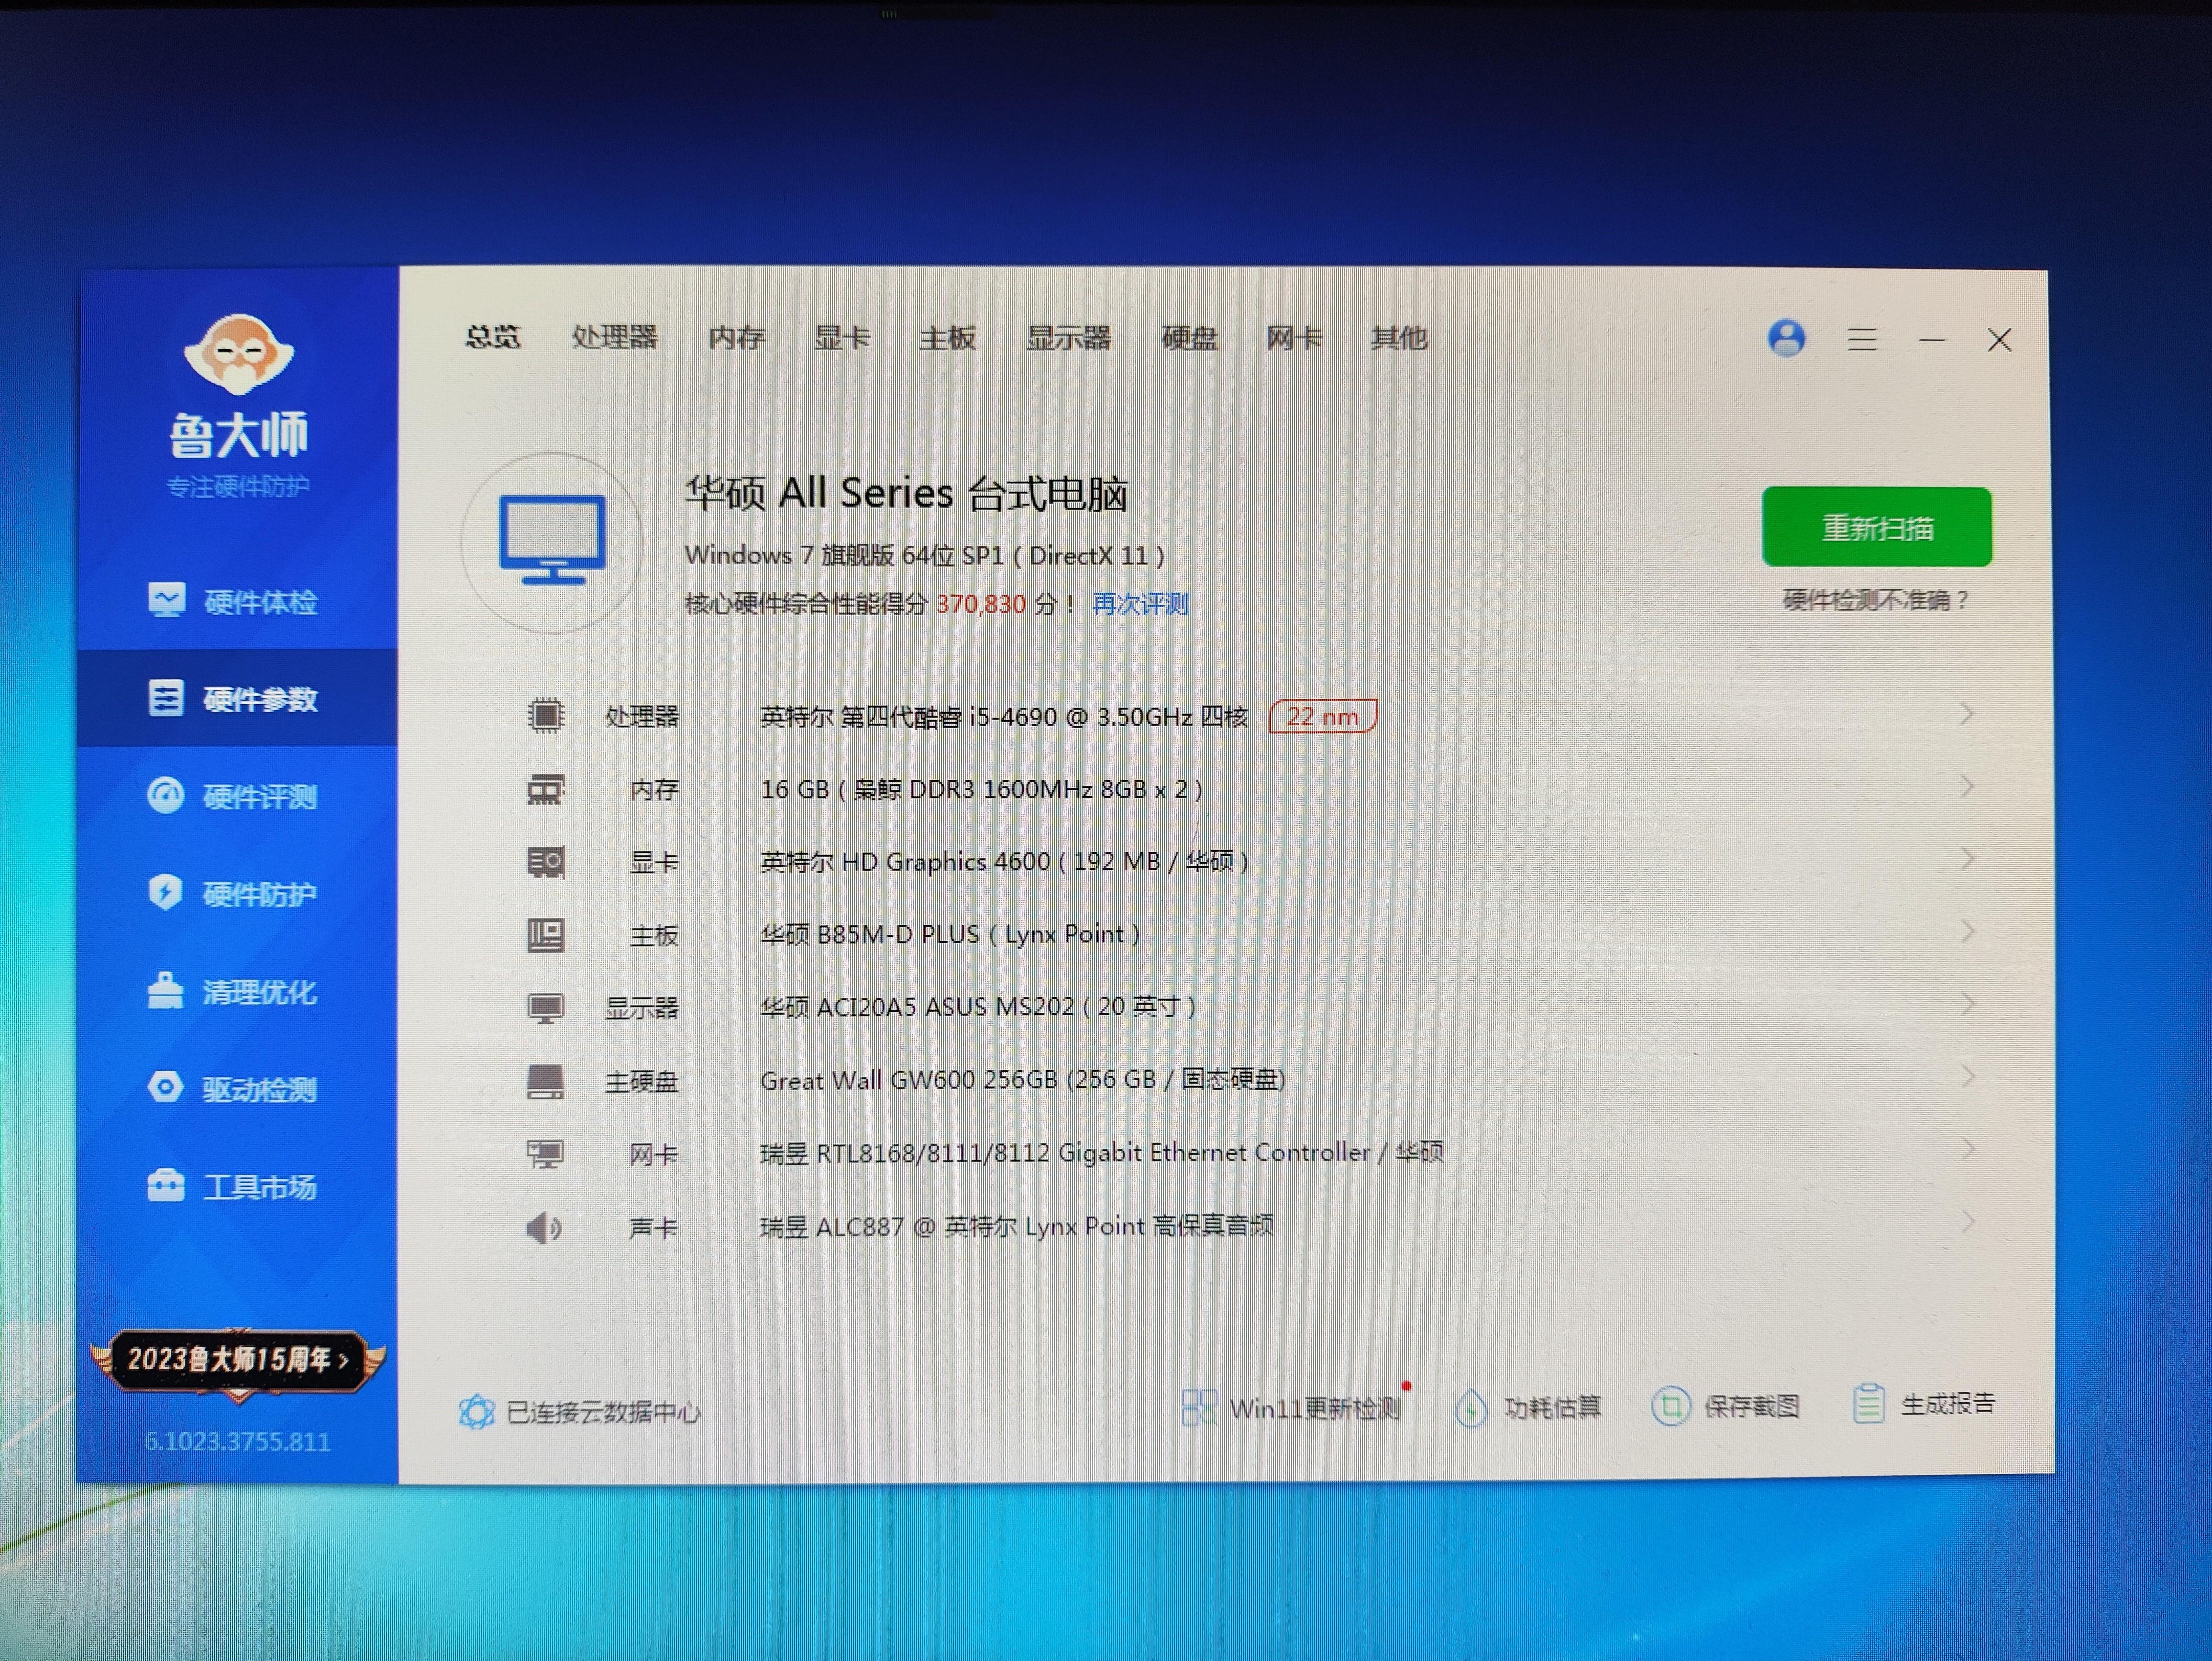Expand the 内存 16 GB row arrow

[1966, 787]
